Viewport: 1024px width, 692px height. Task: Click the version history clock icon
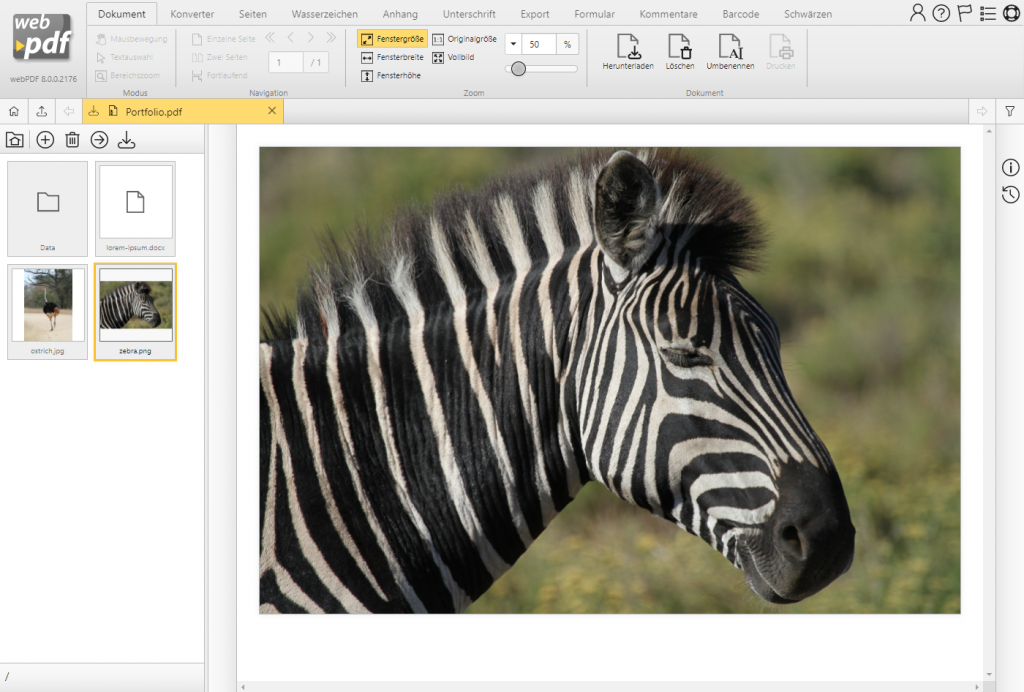click(1010, 194)
